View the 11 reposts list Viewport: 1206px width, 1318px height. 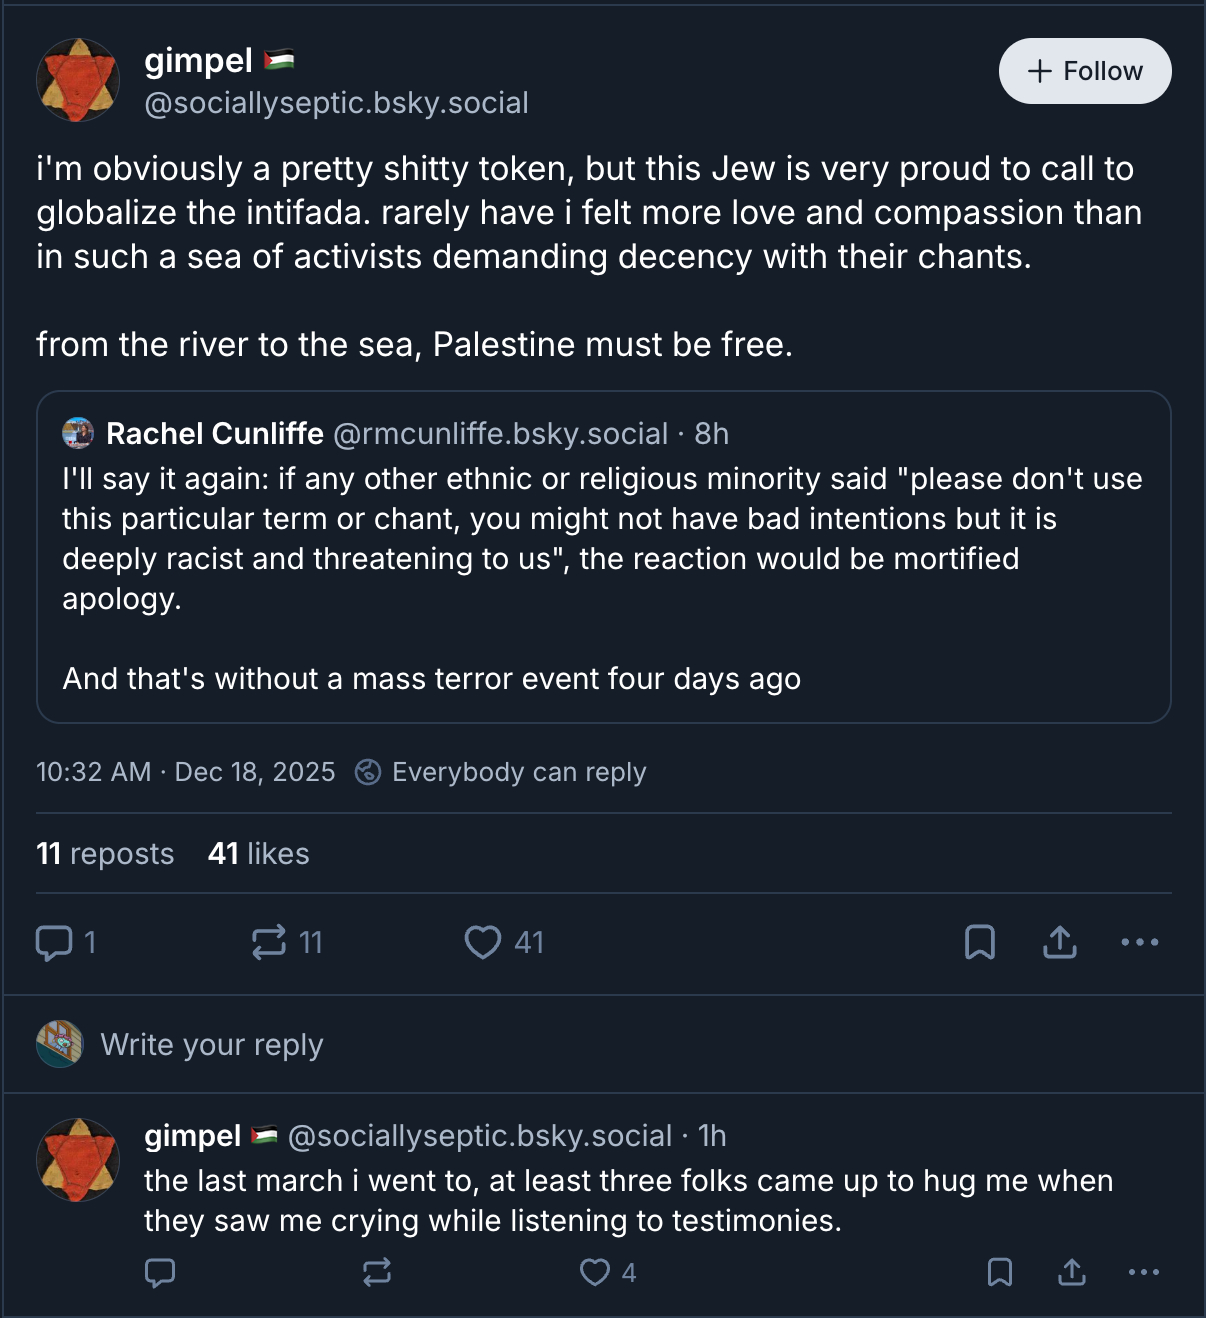coord(105,854)
